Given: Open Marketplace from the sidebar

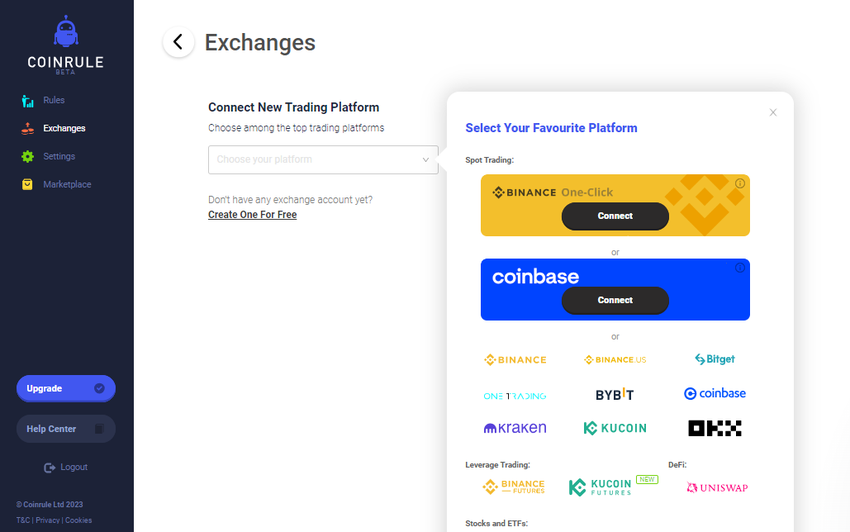Looking at the screenshot, I should point(66,185).
